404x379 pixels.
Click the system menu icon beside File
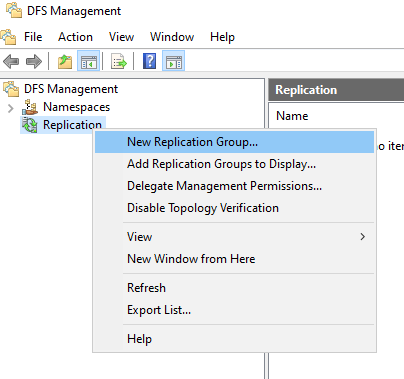click(x=8, y=37)
